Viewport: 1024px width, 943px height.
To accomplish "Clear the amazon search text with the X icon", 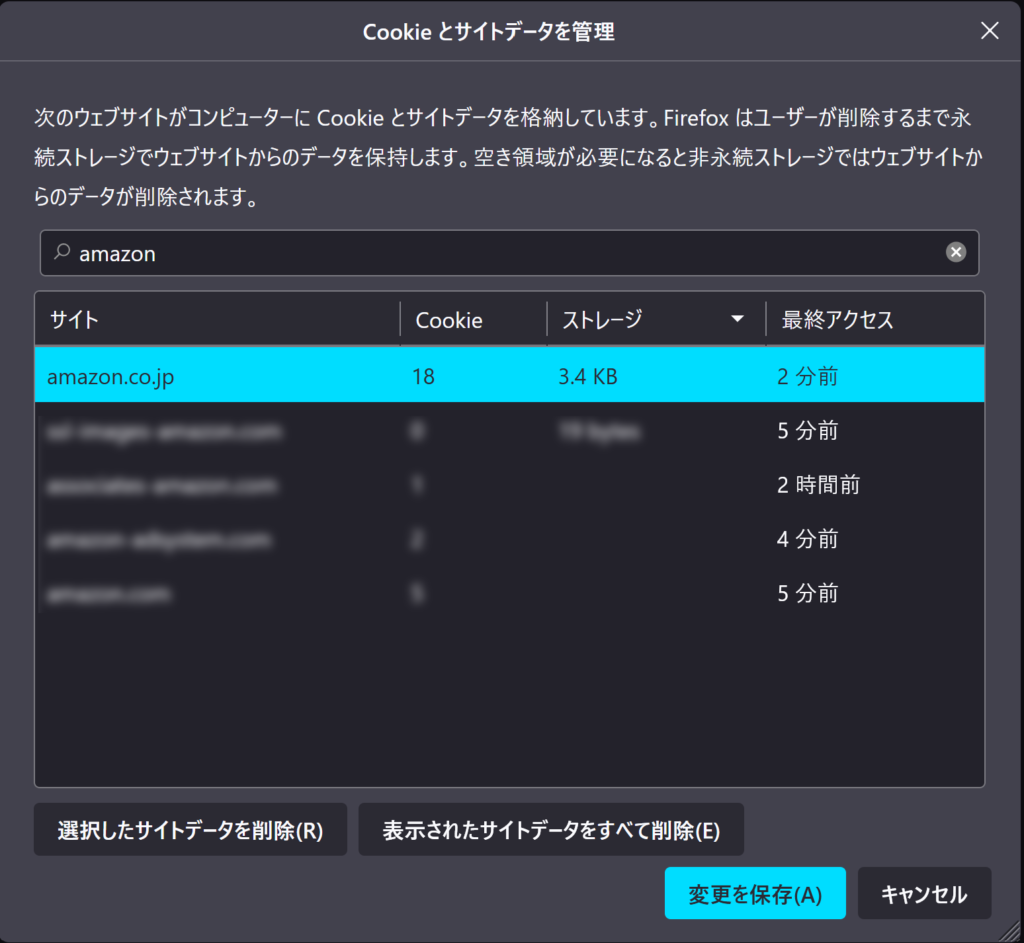I will pyautogui.click(x=955, y=252).
